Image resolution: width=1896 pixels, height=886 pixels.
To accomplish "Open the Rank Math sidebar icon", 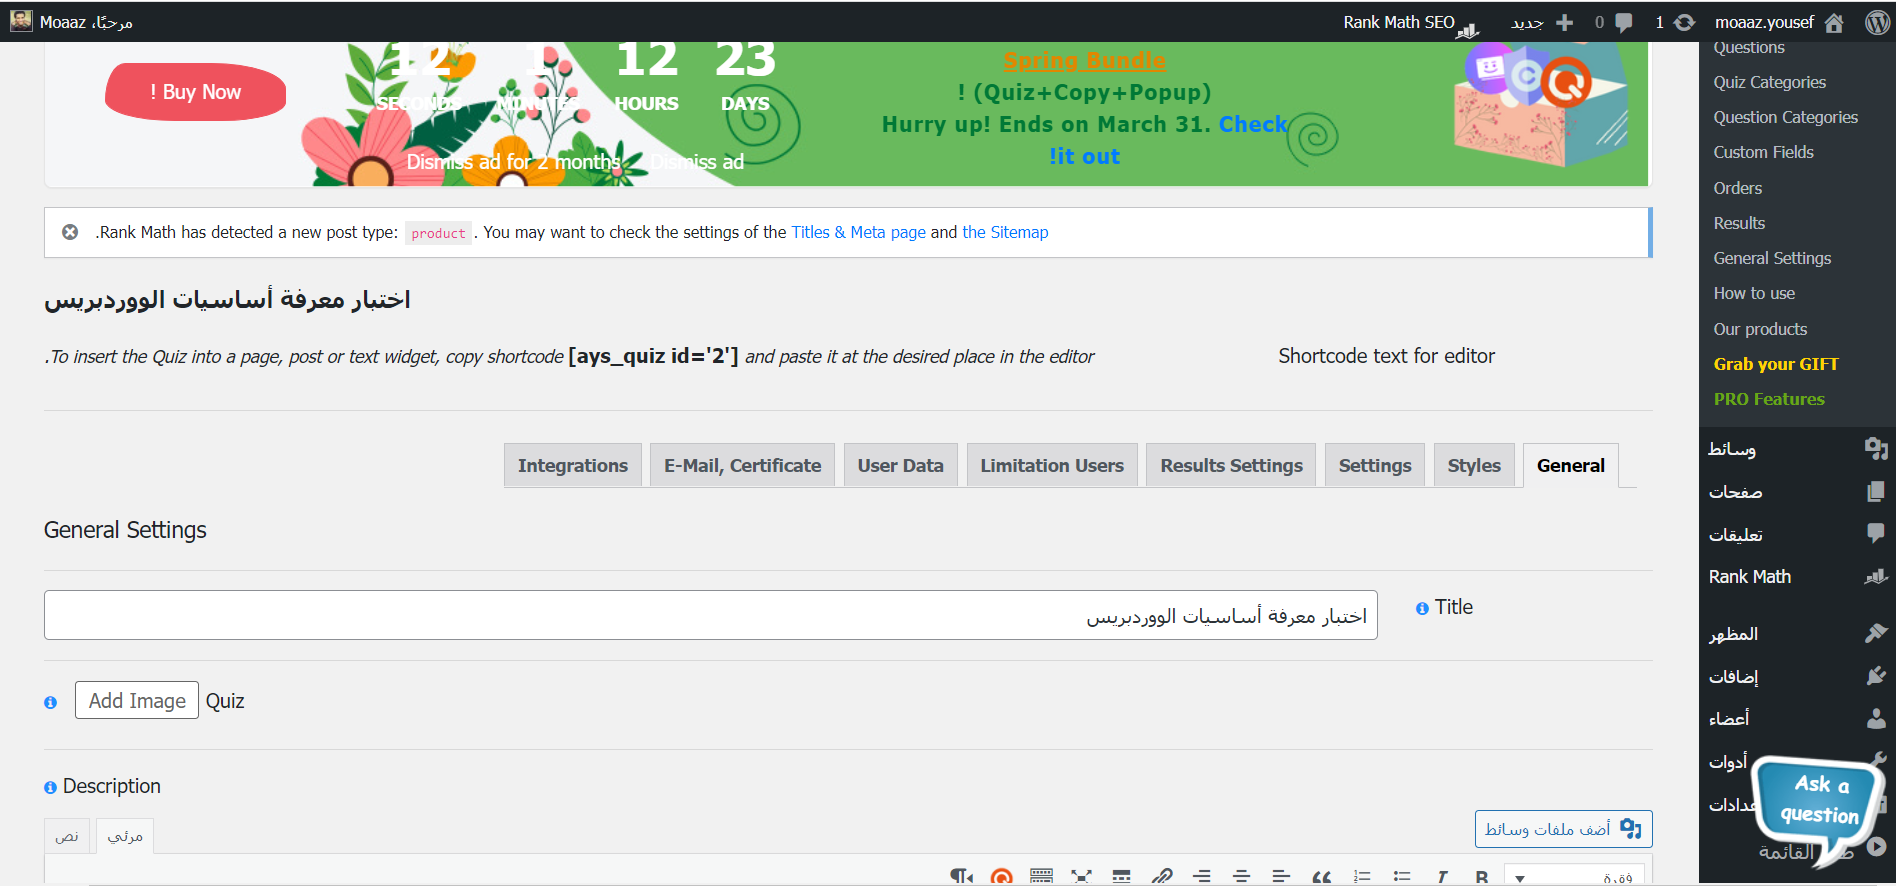I will (x=1876, y=577).
